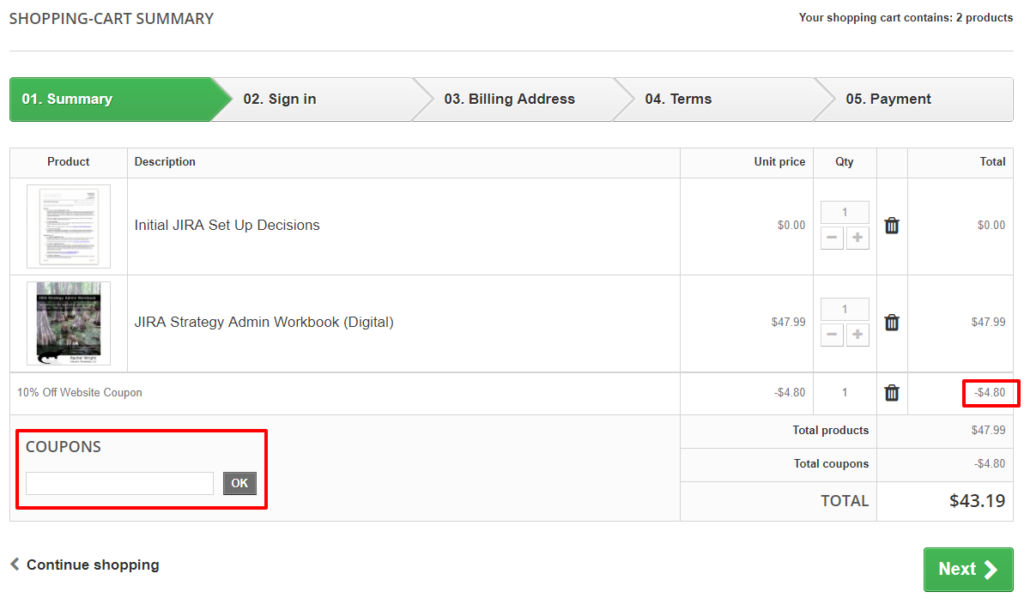Click the $43.19 grand total amount
The height and width of the screenshot is (604, 1024).
[x=977, y=501]
